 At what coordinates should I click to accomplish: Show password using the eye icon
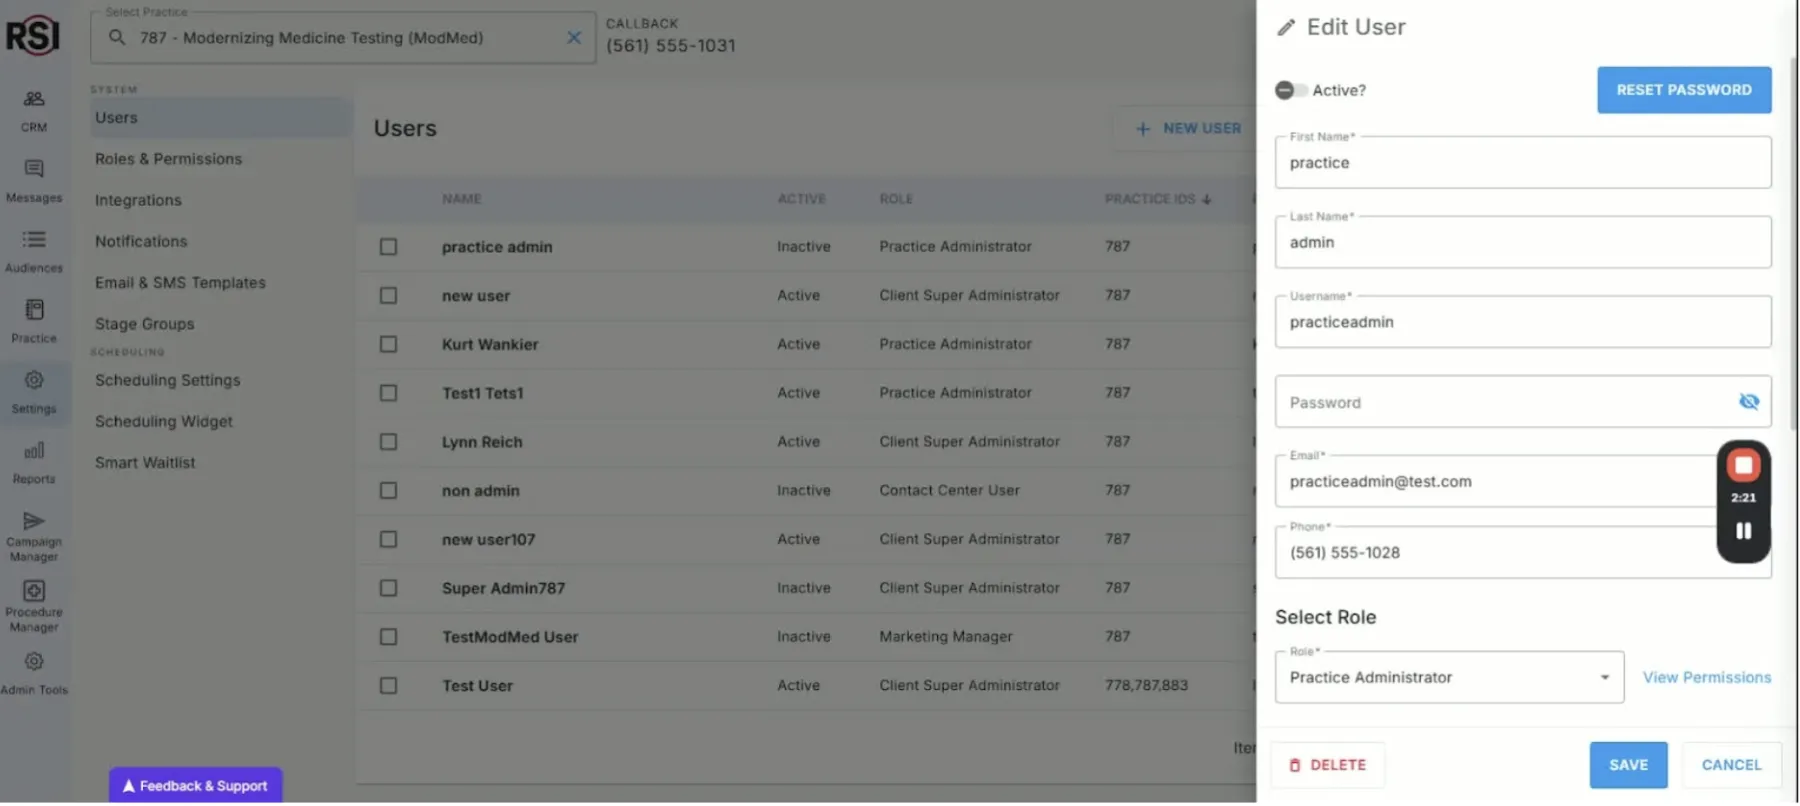1748,402
